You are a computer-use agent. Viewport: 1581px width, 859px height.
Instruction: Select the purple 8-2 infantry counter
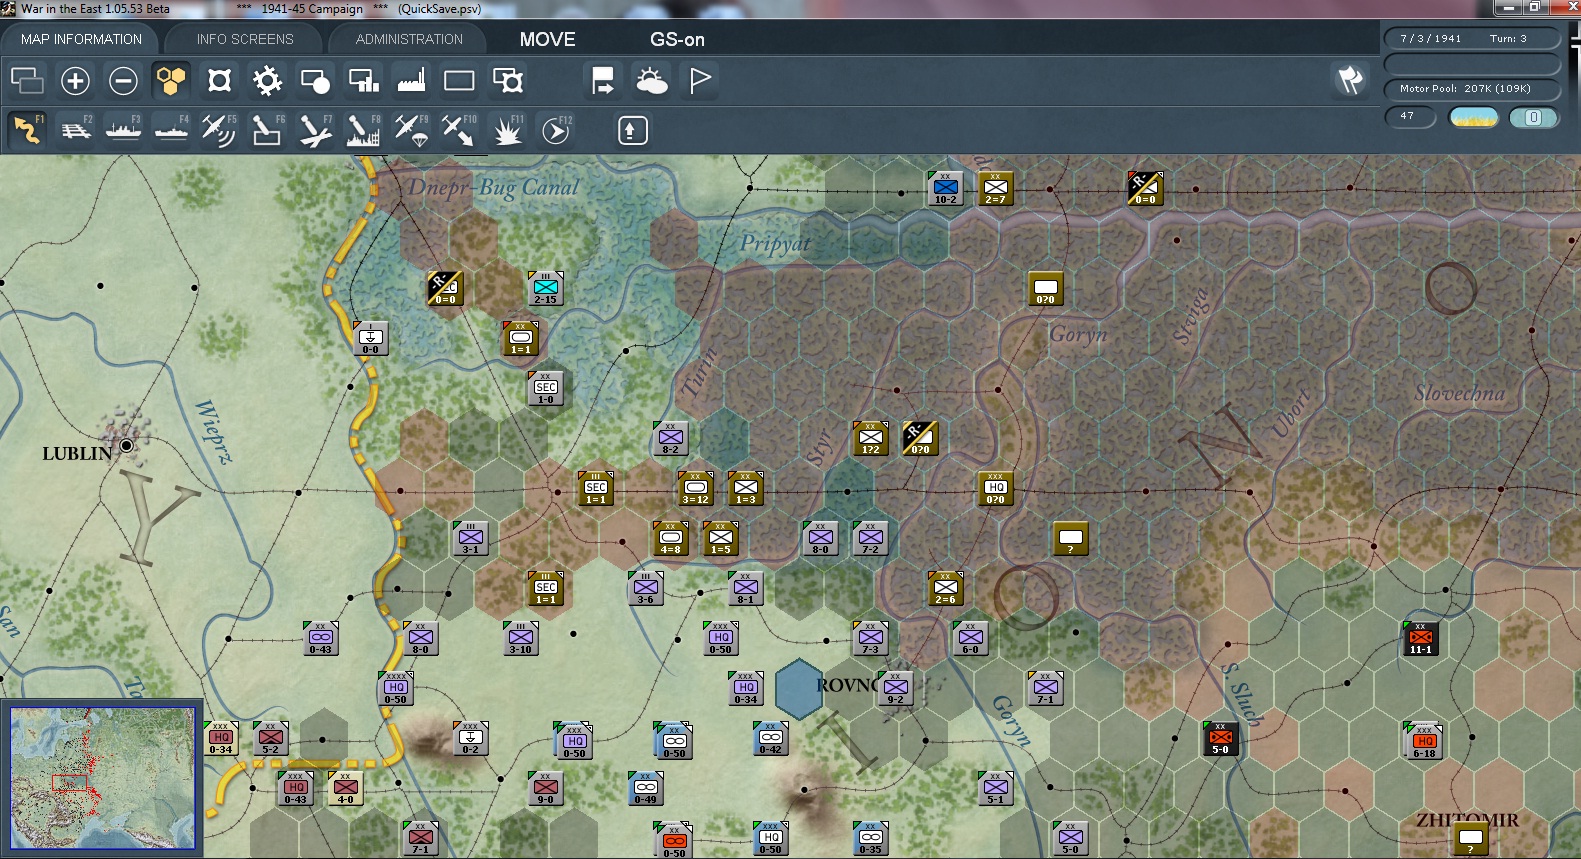pos(670,438)
